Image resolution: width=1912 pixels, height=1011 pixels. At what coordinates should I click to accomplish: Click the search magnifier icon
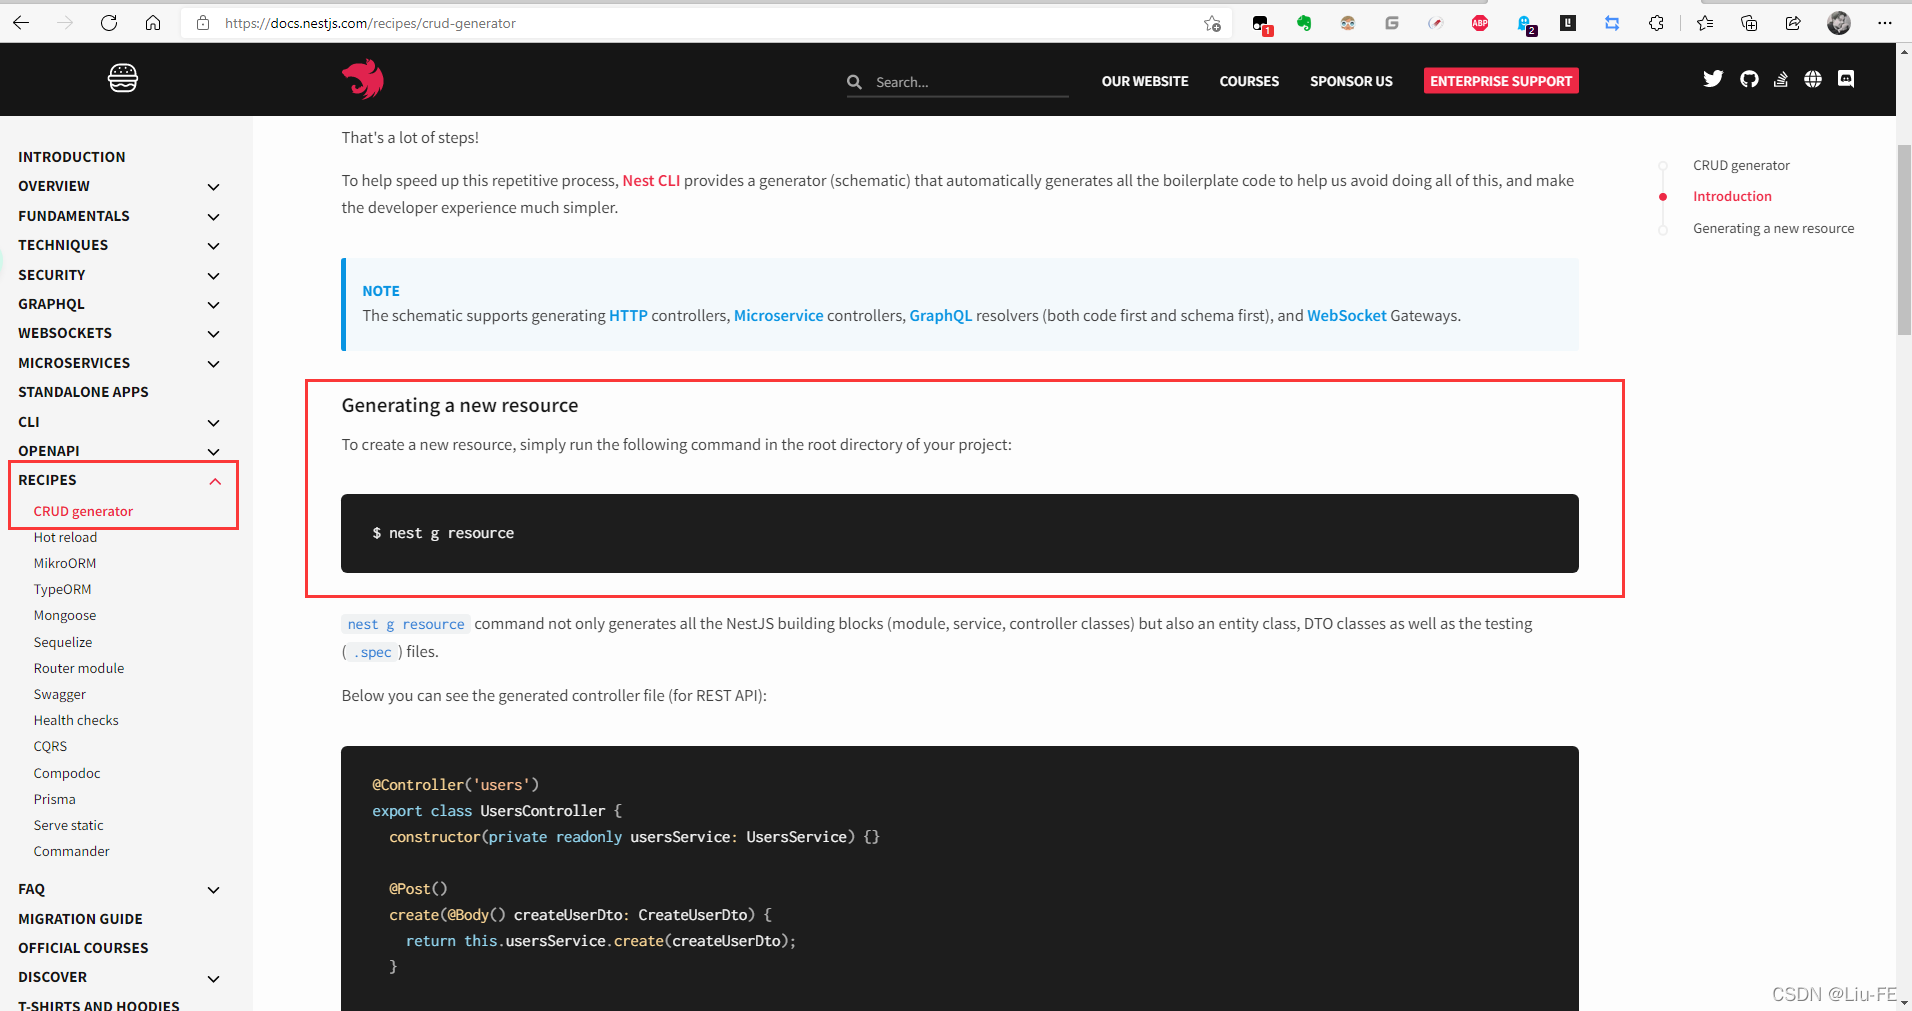[854, 82]
